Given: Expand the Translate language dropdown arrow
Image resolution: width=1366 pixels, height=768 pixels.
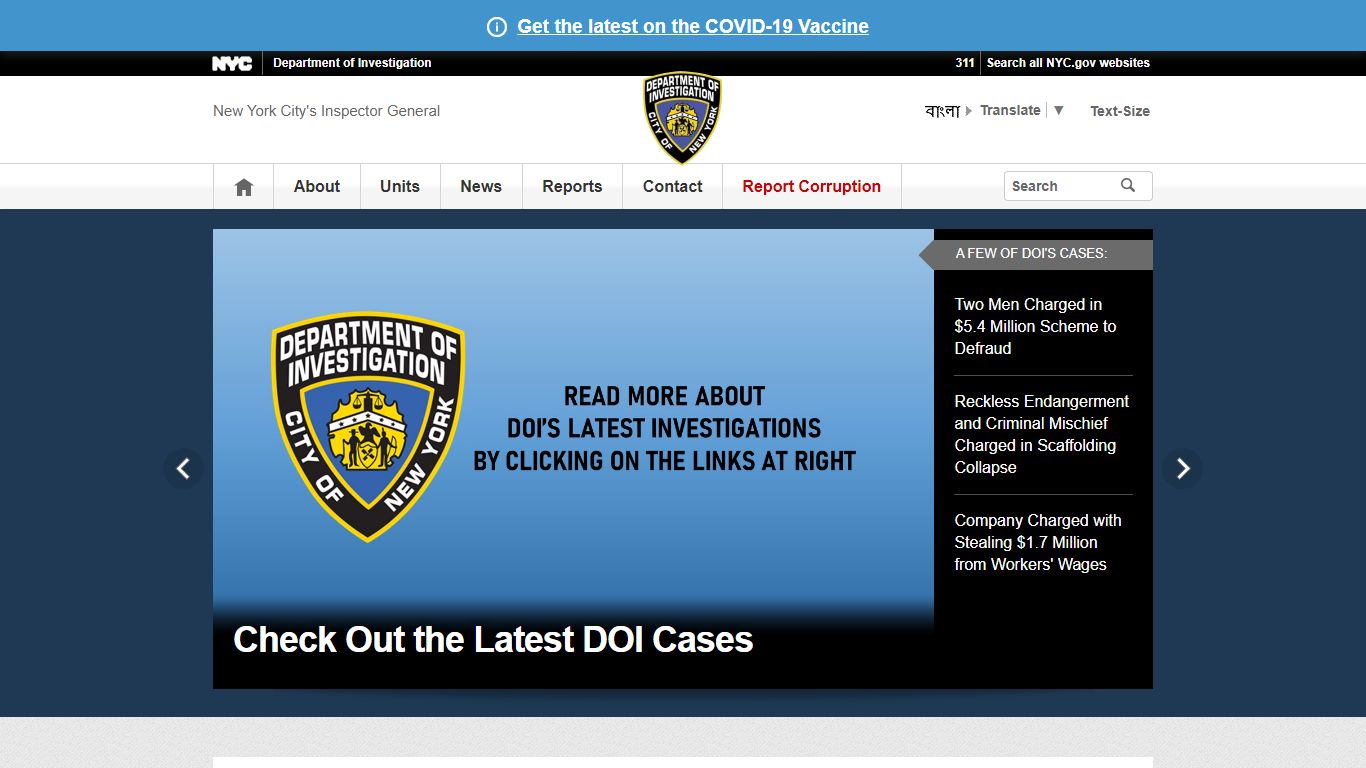Looking at the screenshot, I should [1059, 110].
